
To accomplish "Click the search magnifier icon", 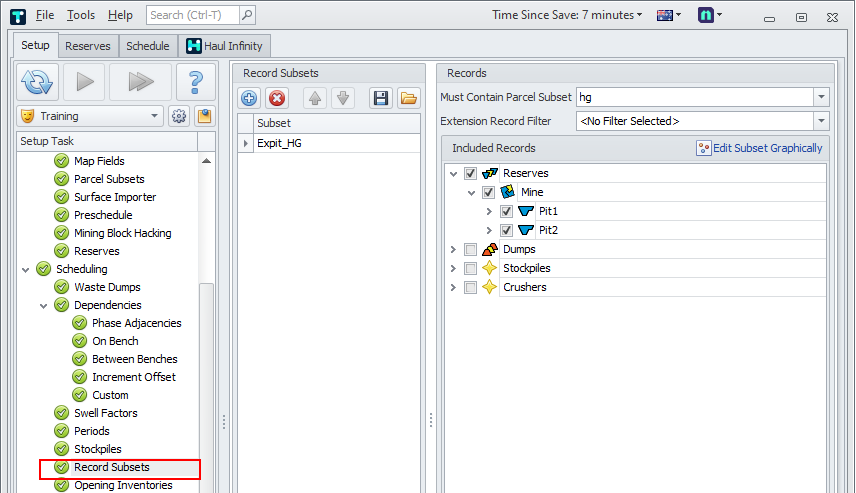I will coord(247,15).
